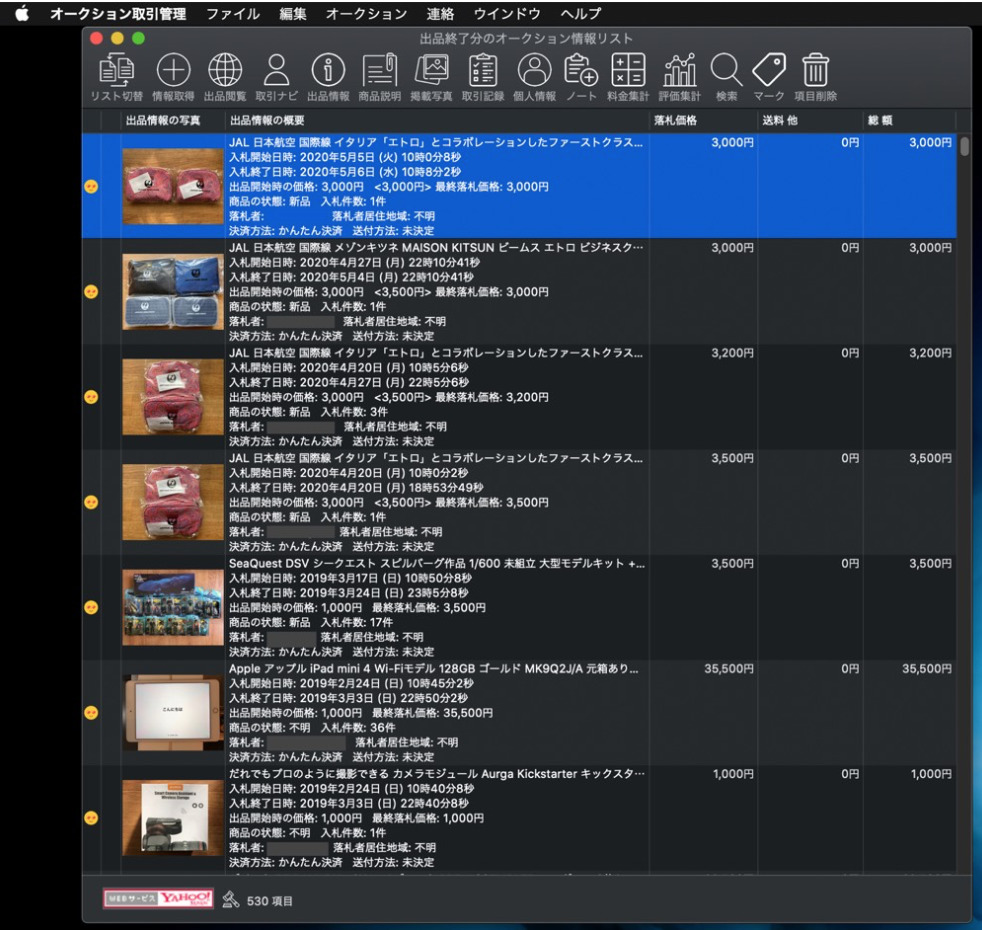This screenshot has width=982, height=930.
Task: Click the 3,200円 落札価格 cell
Action: (x=732, y=353)
